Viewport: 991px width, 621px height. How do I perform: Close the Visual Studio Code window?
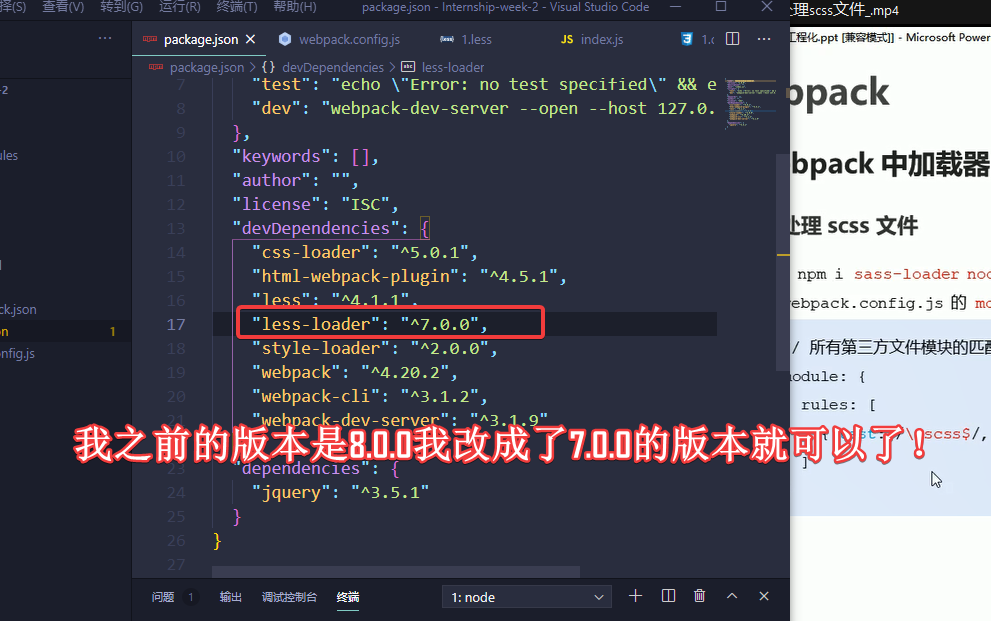(x=767, y=7)
